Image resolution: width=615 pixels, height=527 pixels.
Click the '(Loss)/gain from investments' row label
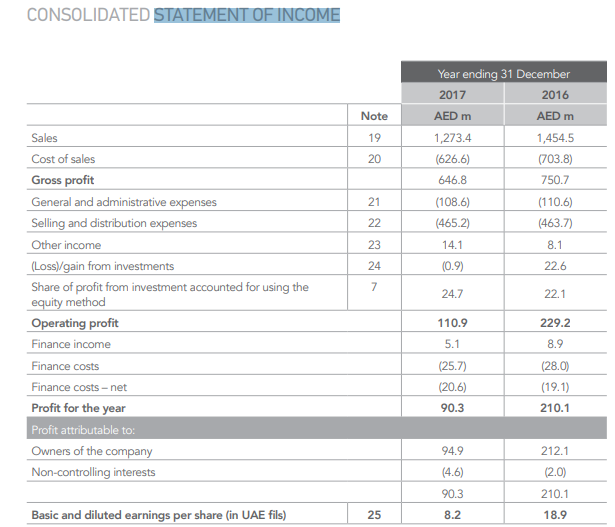point(102,266)
